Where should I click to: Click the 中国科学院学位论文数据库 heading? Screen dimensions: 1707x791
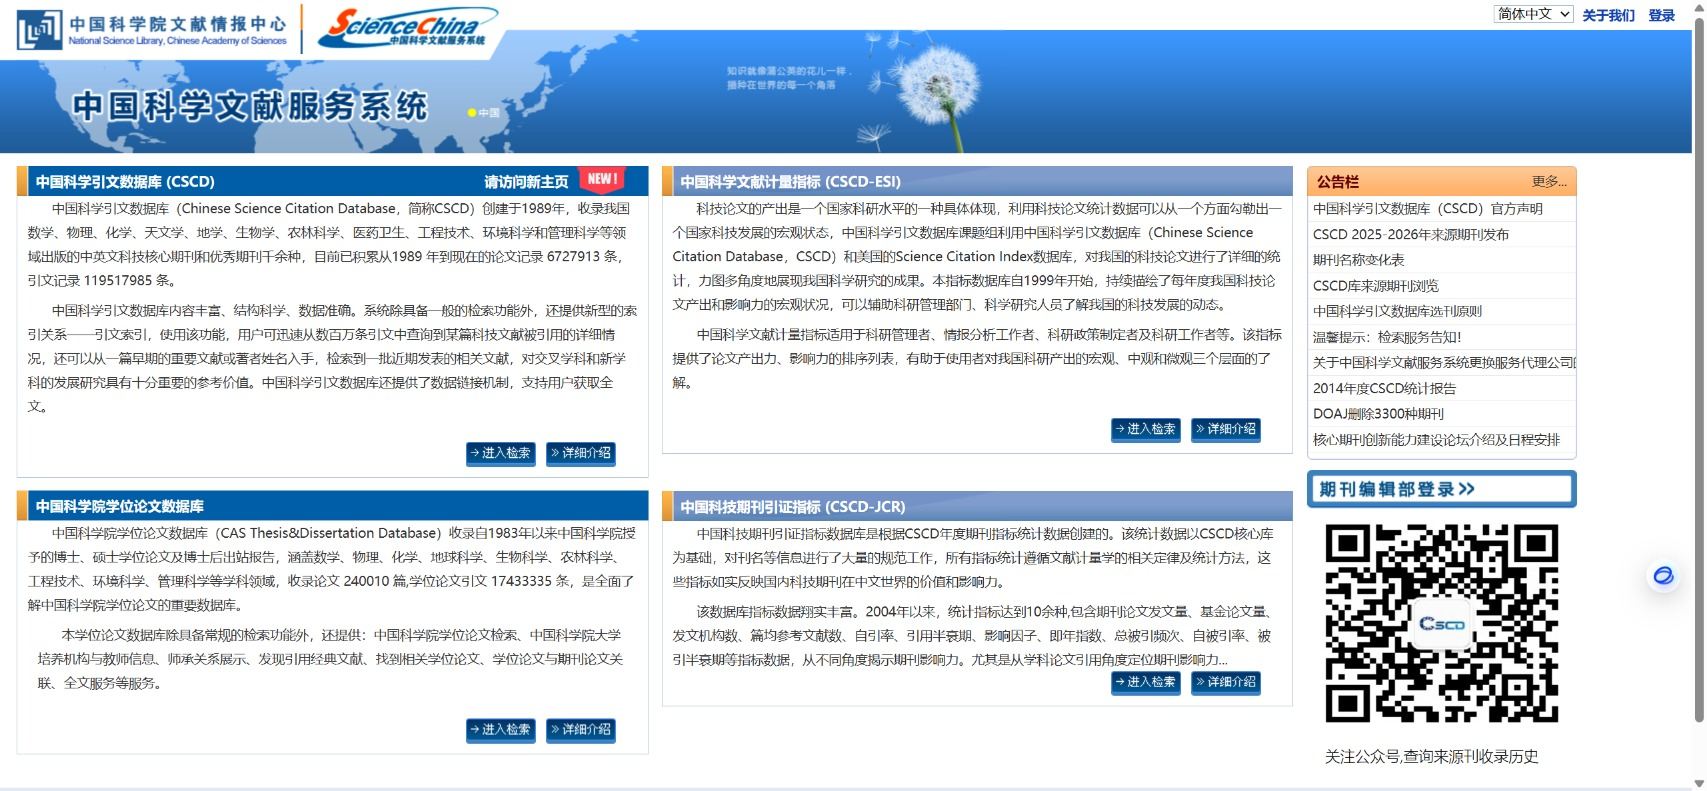point(119,507)
